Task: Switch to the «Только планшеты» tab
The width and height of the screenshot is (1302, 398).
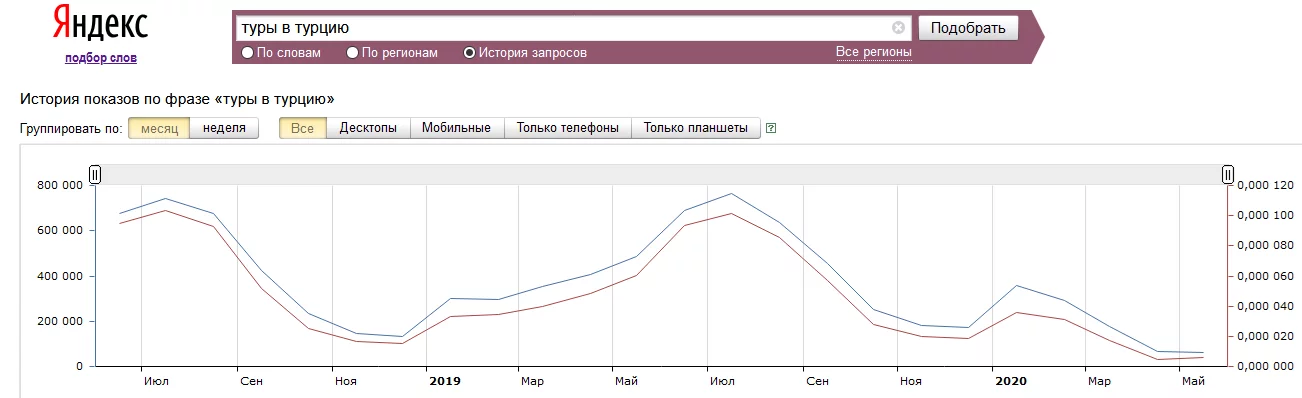Action: point(696,128)
